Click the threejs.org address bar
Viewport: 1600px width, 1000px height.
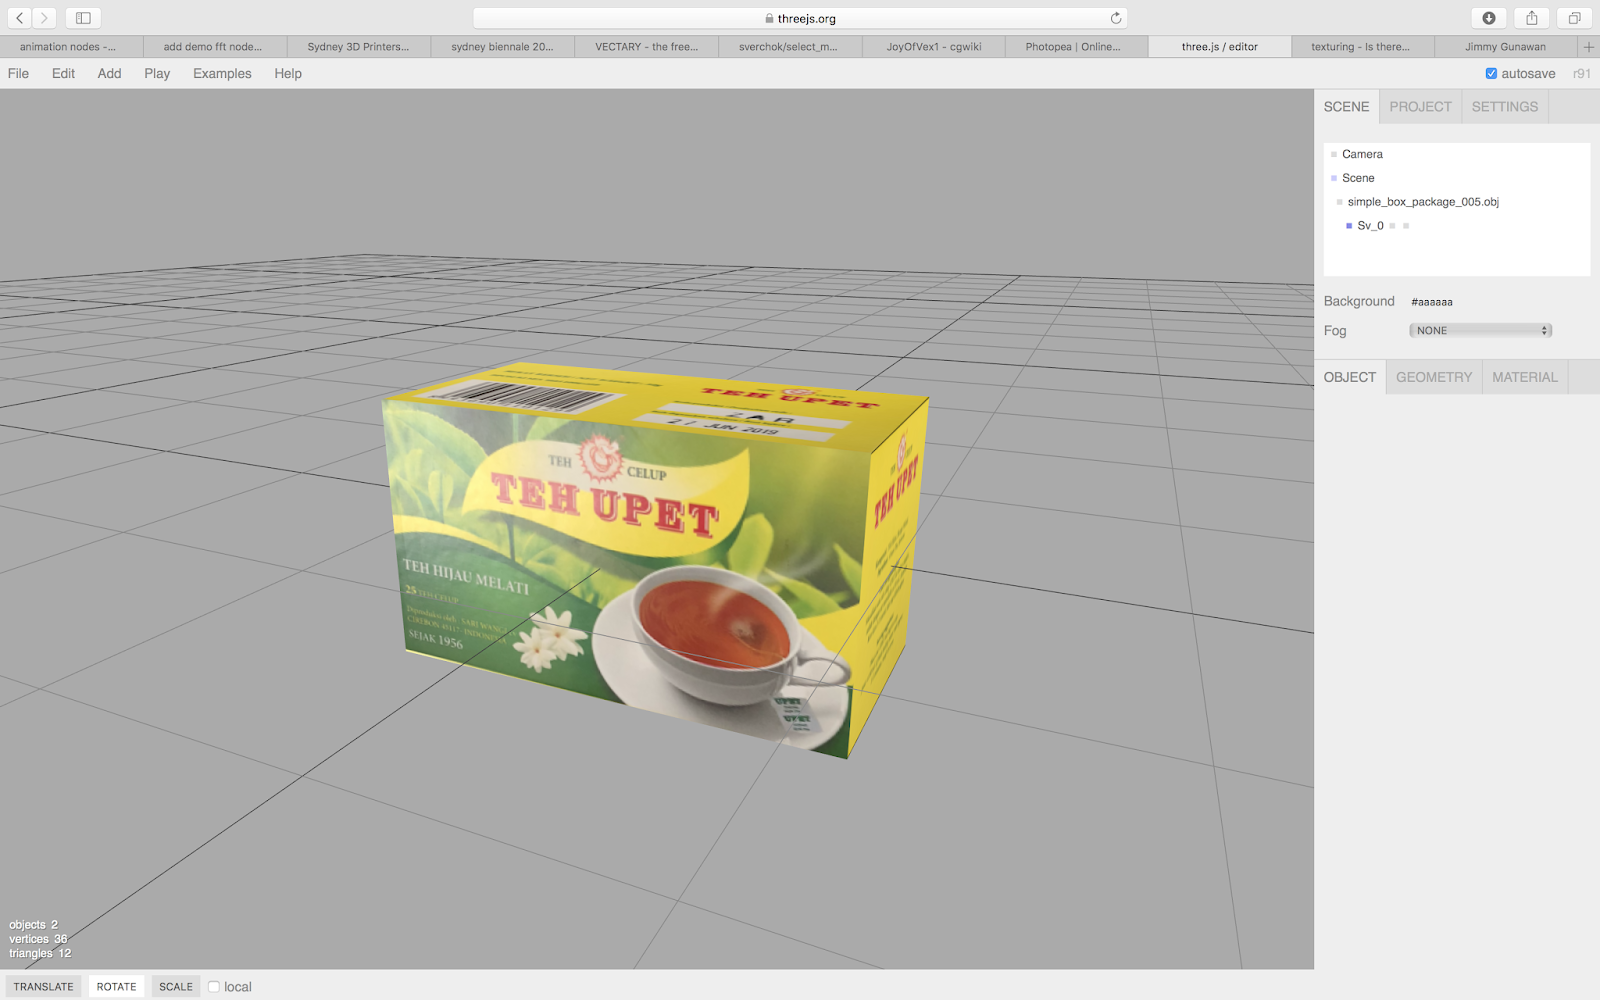pos(800,18)
